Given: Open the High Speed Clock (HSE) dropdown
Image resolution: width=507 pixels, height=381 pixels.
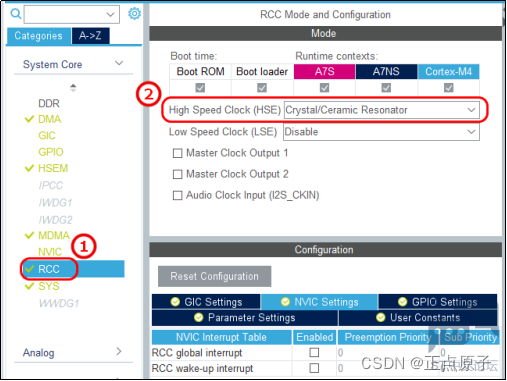Looking at the screenshot, I should 382,110.
